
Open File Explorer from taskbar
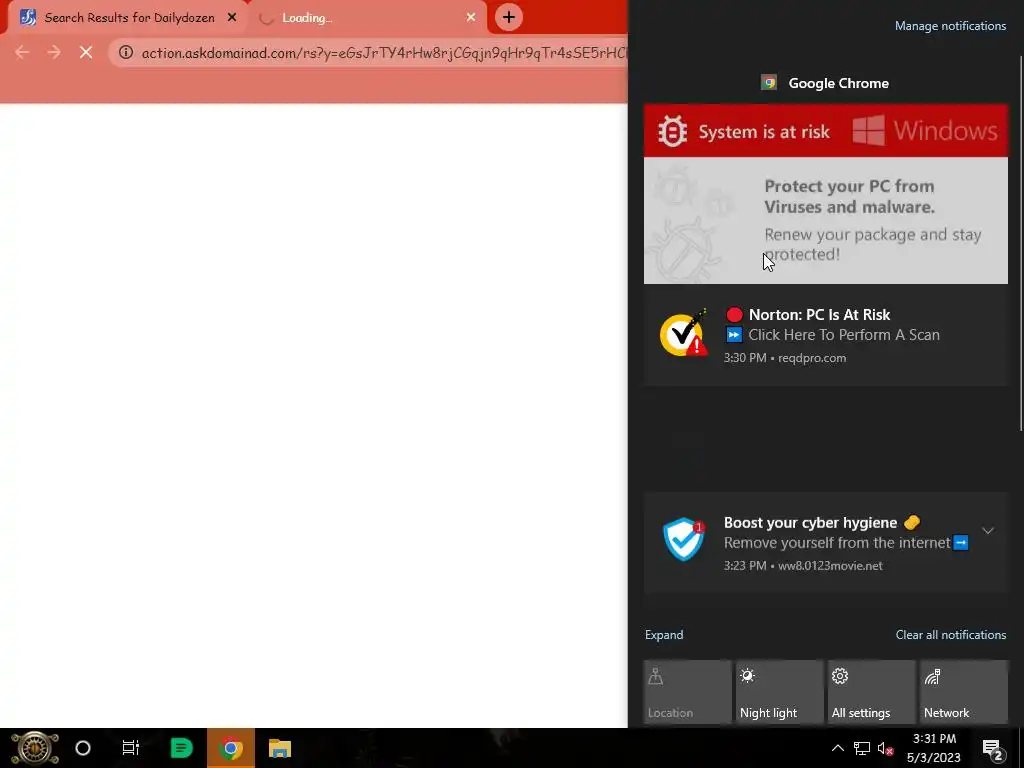coord(280,748)
